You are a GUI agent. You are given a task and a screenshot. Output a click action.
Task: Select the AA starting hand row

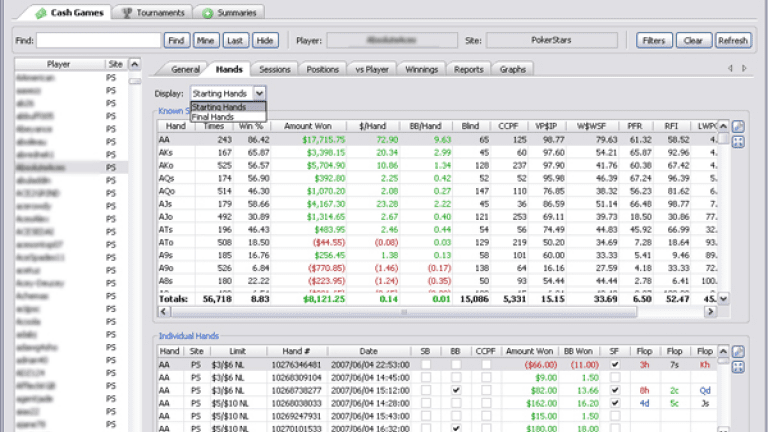[437, 140]
